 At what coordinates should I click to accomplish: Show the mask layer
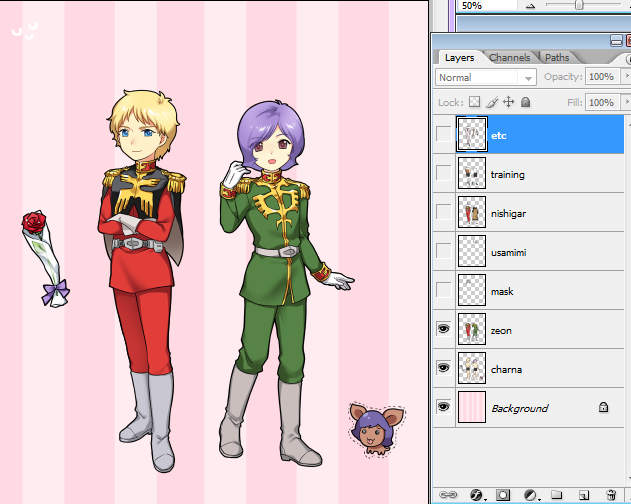443,290
